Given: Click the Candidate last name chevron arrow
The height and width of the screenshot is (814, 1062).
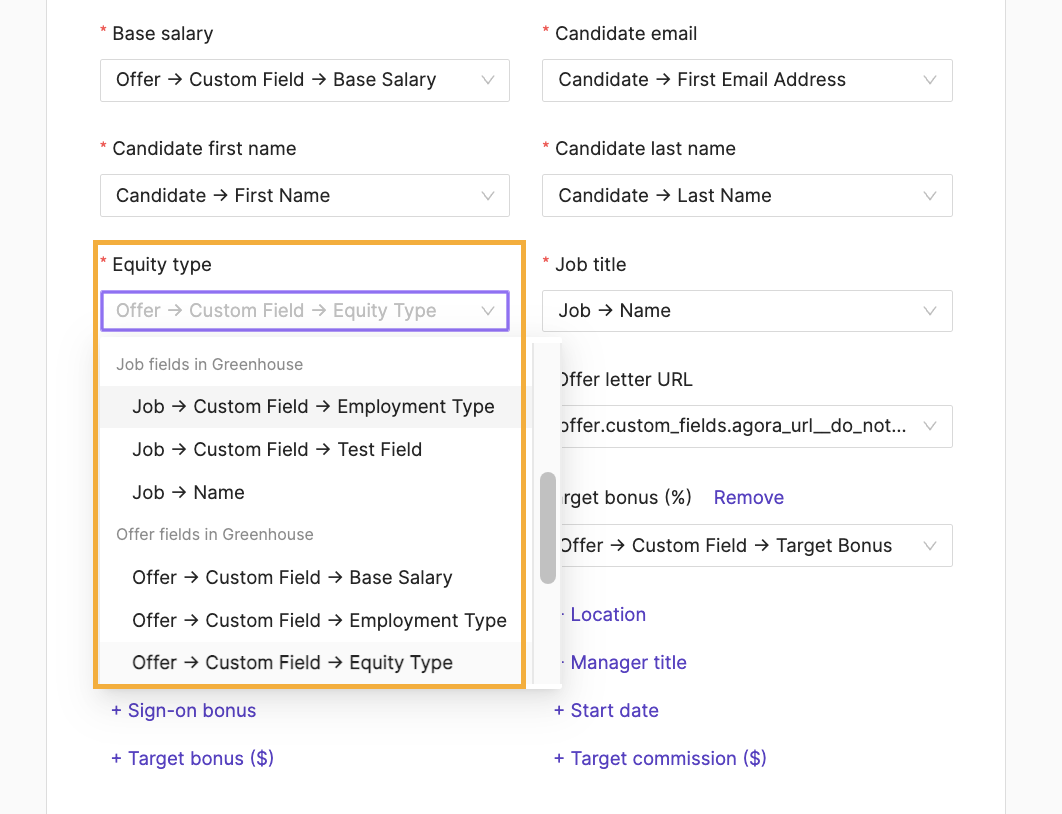Looking at the screenshot, I should 930,196.
